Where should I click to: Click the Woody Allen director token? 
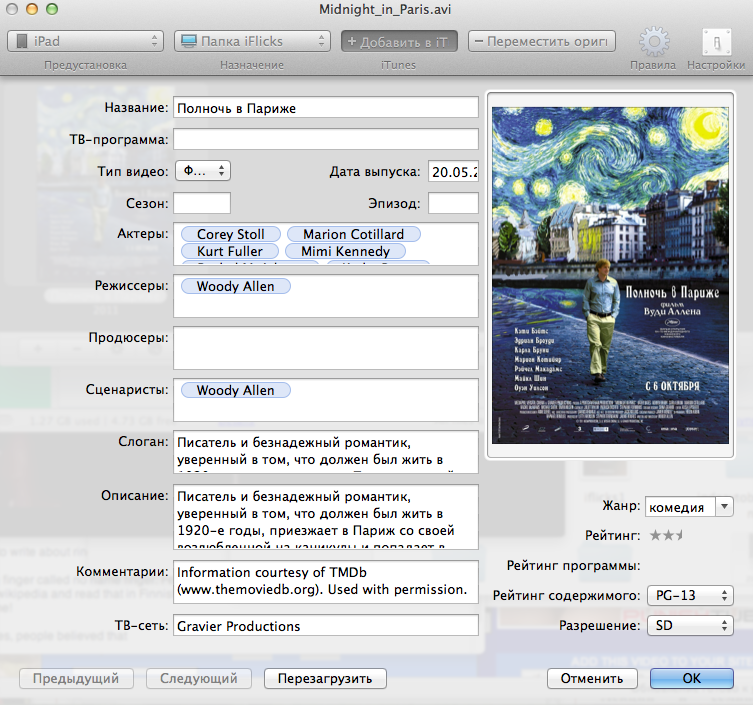[x=236, y=286]
